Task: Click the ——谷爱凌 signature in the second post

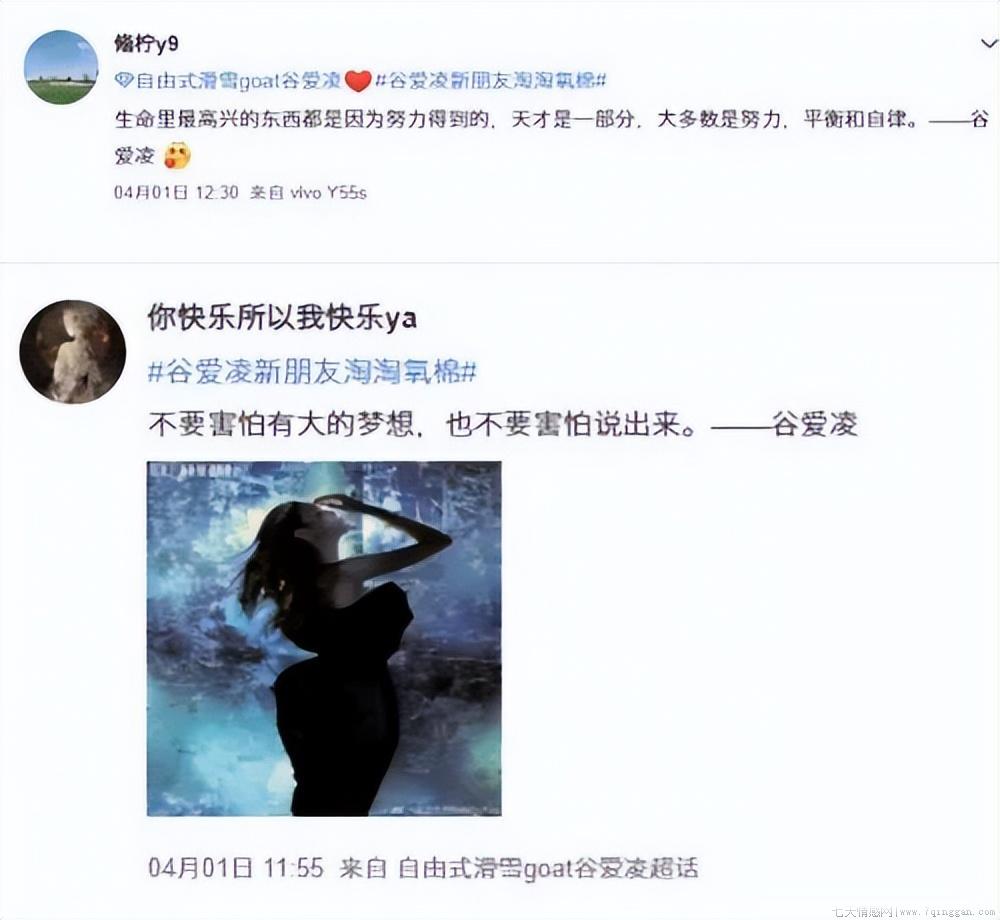Action: click(x=784, y=425)
